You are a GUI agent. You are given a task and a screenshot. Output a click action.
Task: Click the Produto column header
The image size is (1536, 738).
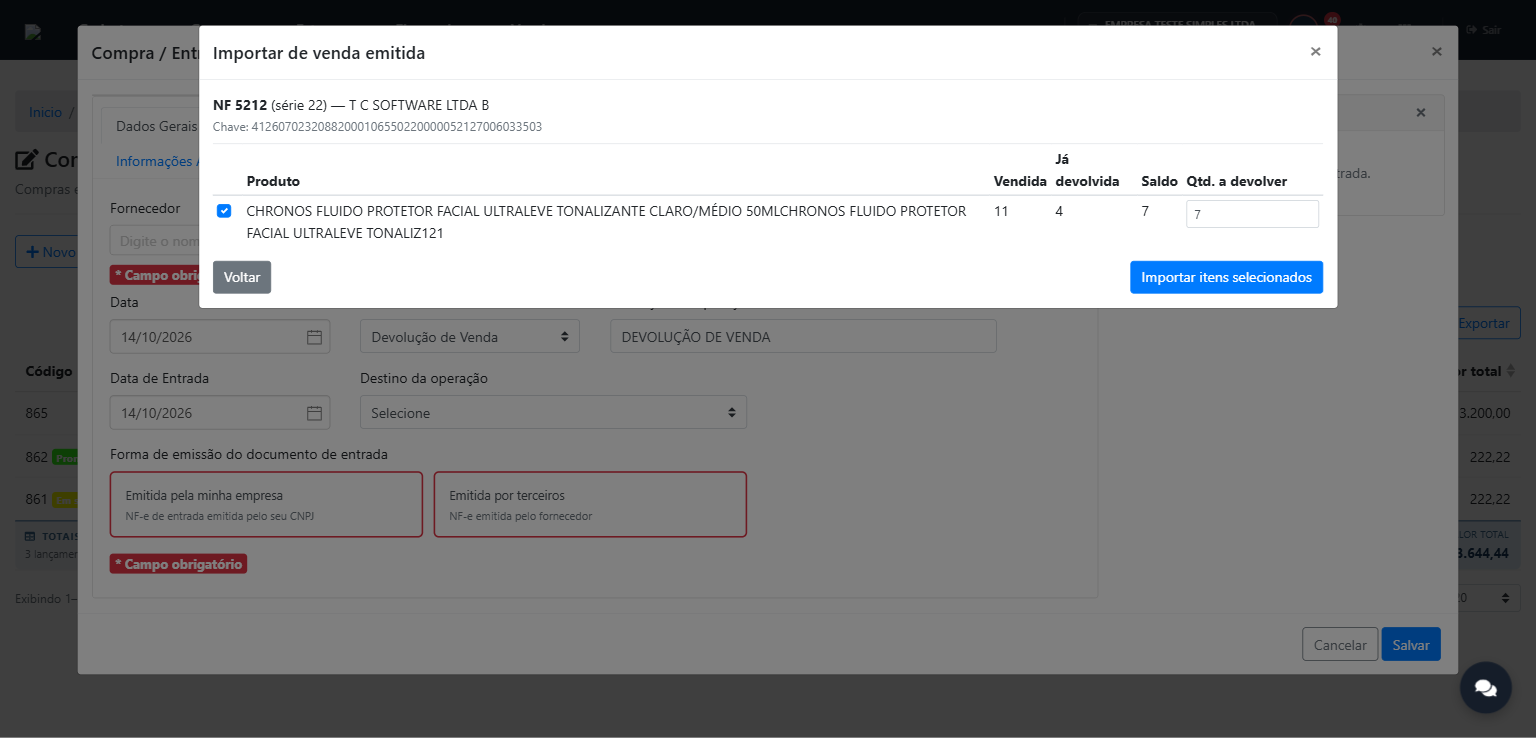coord(273,181)
